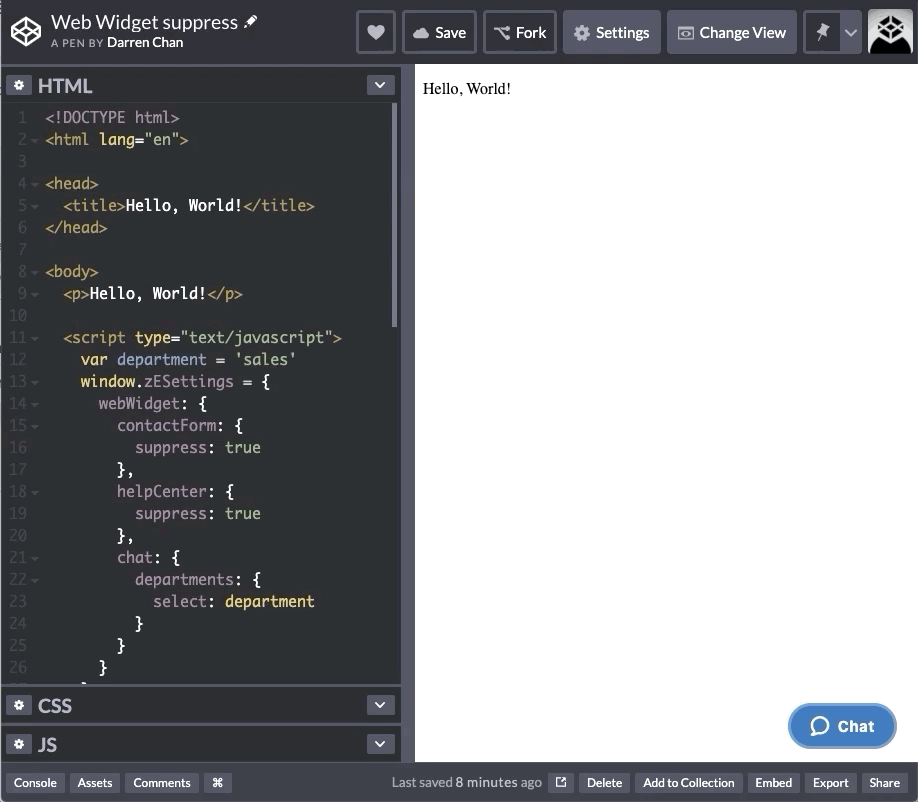The width and height of the screenshot is (918, 802).
Task: Edit pen title with pencil icon
Action: tap(251, 22)
